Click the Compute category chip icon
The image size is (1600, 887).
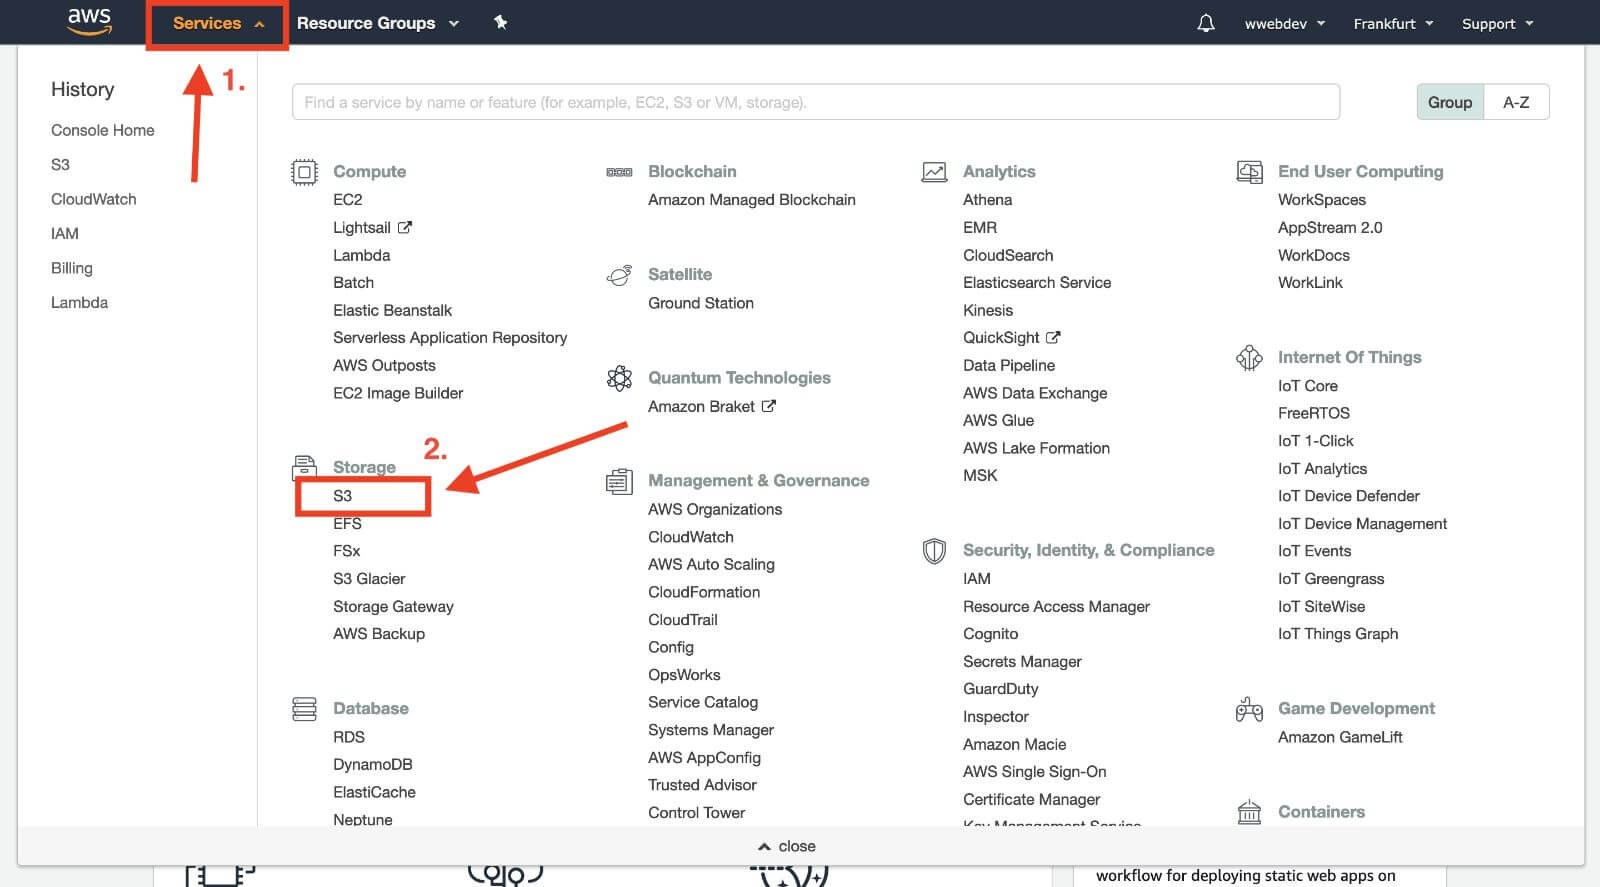[x=304, y=172]
